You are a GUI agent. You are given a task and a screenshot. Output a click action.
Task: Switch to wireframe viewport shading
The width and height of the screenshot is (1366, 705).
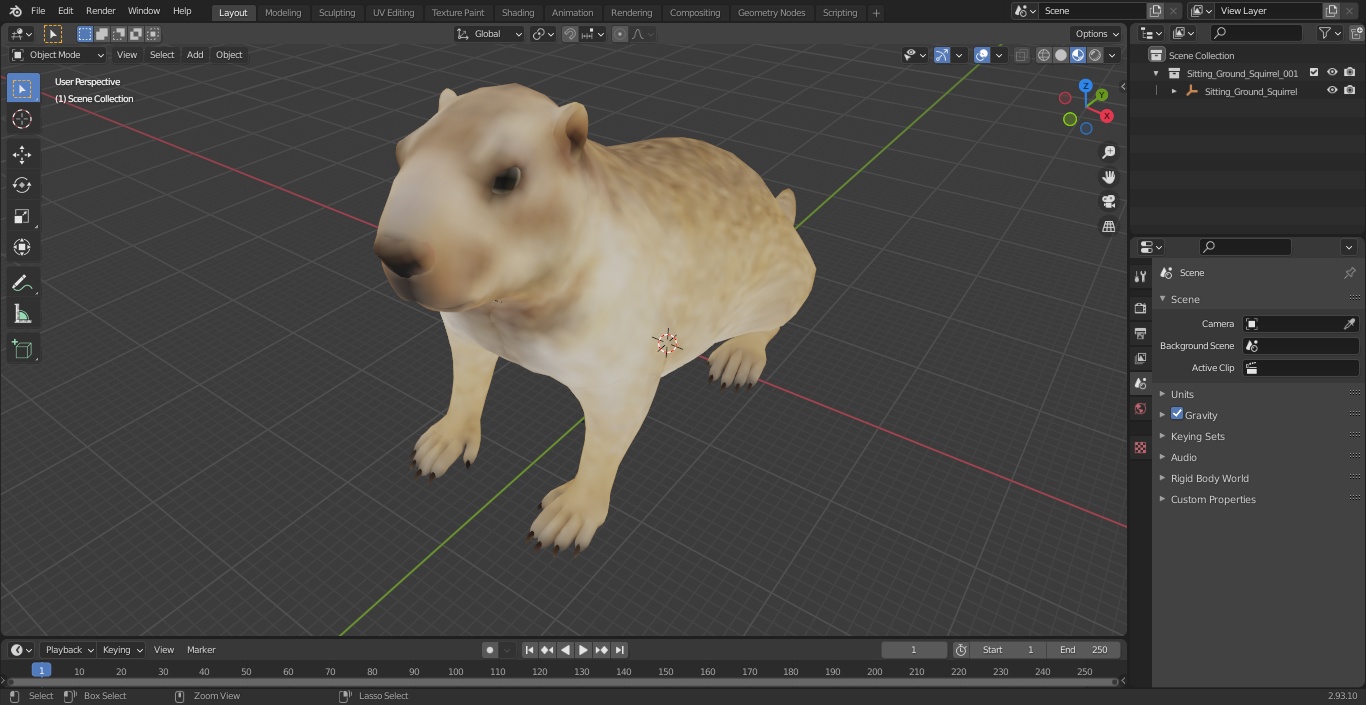pos(1044,55)
